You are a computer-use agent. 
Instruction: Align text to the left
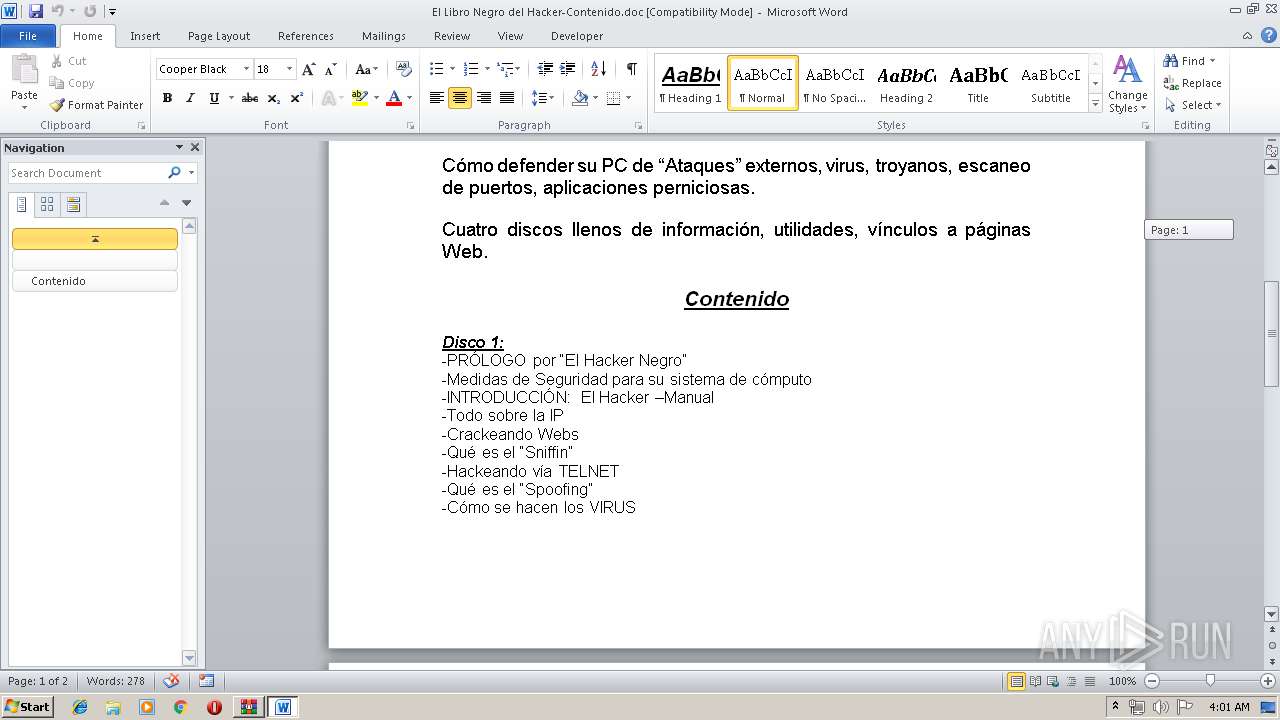click(436, 98)
